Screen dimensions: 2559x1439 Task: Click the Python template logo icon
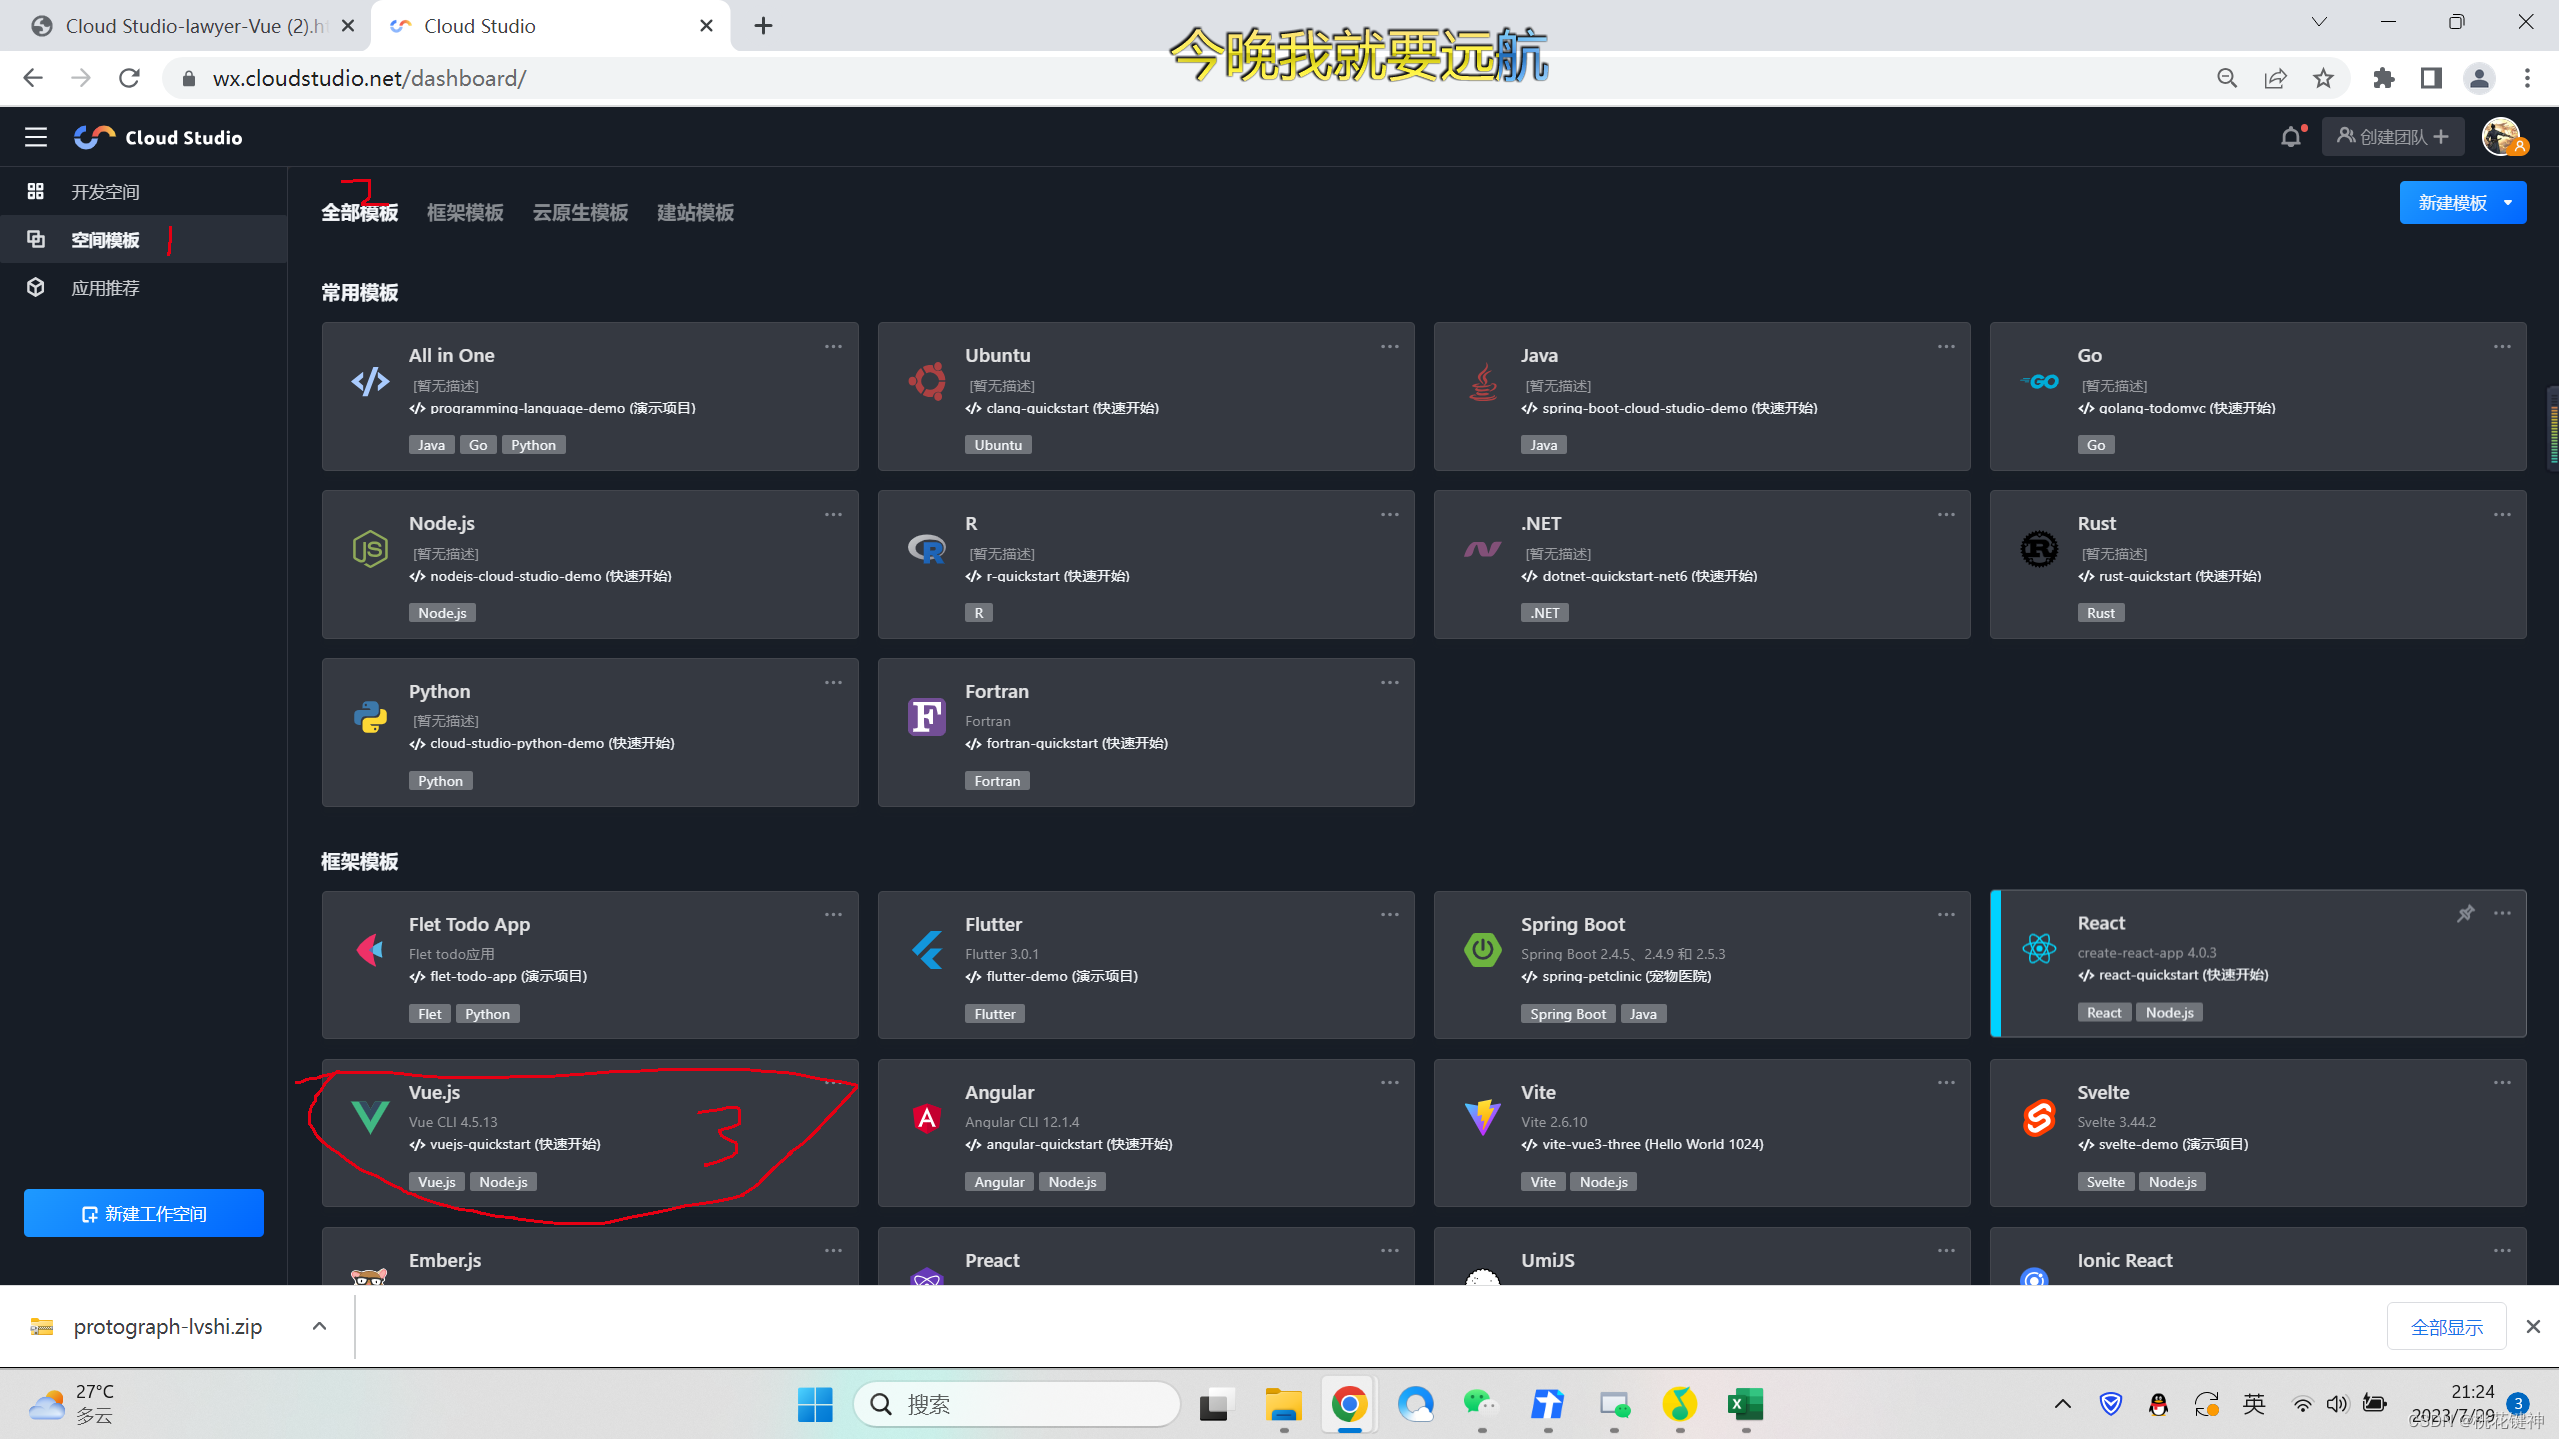pyautogui.click(x=370, y=717)
